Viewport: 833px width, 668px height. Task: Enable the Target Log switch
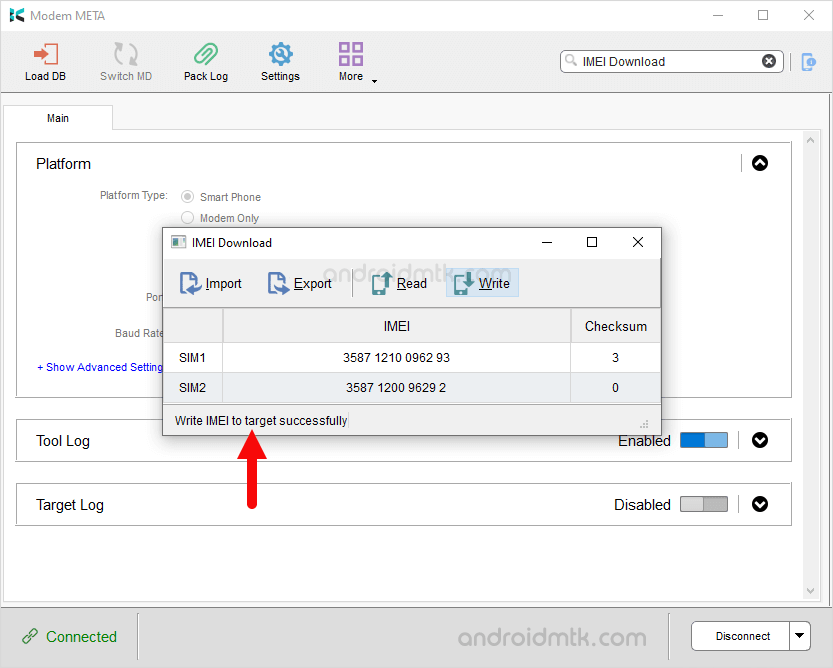(x=703, y=505)
